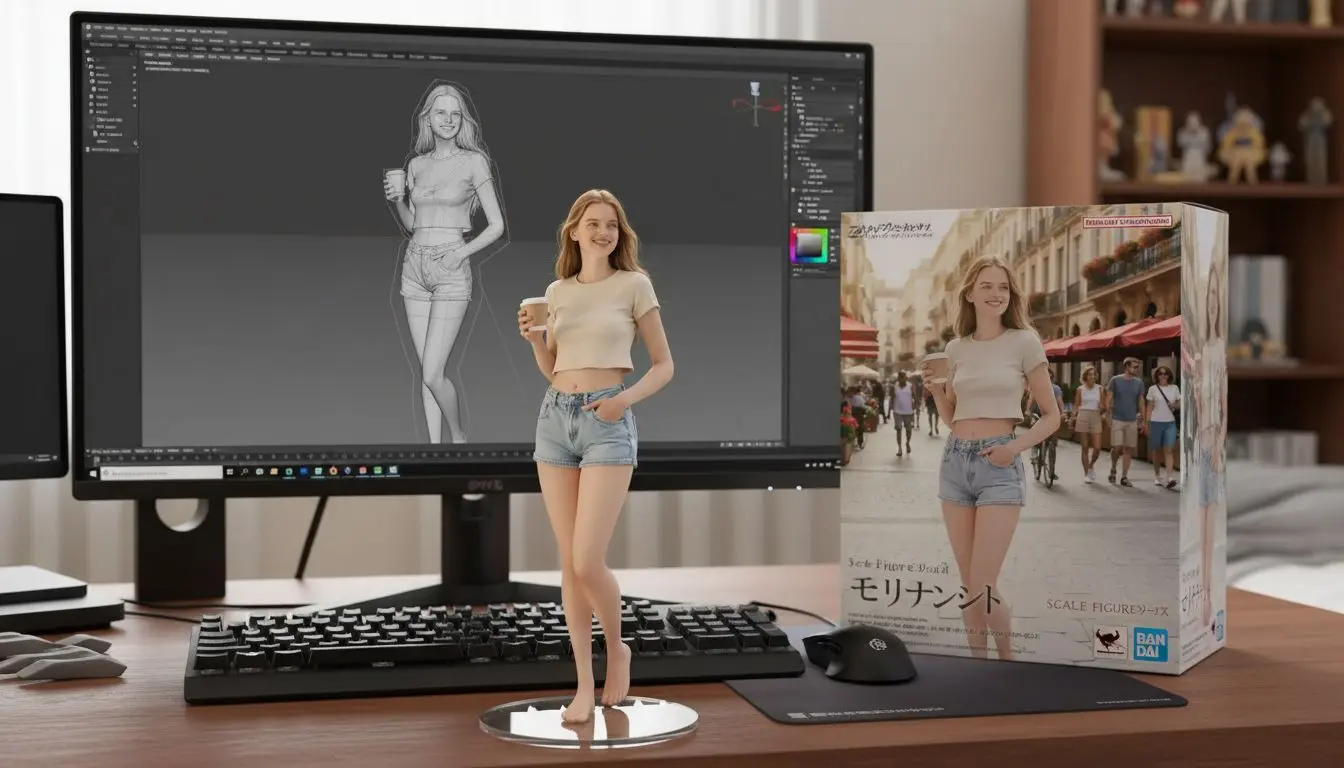Click the bottom entry in the left outliner panel

[105, 150]
